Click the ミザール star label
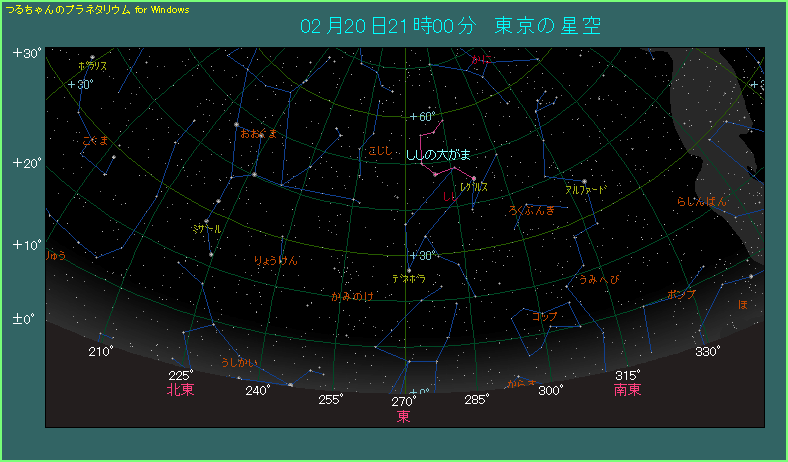 tap(204, 229)
